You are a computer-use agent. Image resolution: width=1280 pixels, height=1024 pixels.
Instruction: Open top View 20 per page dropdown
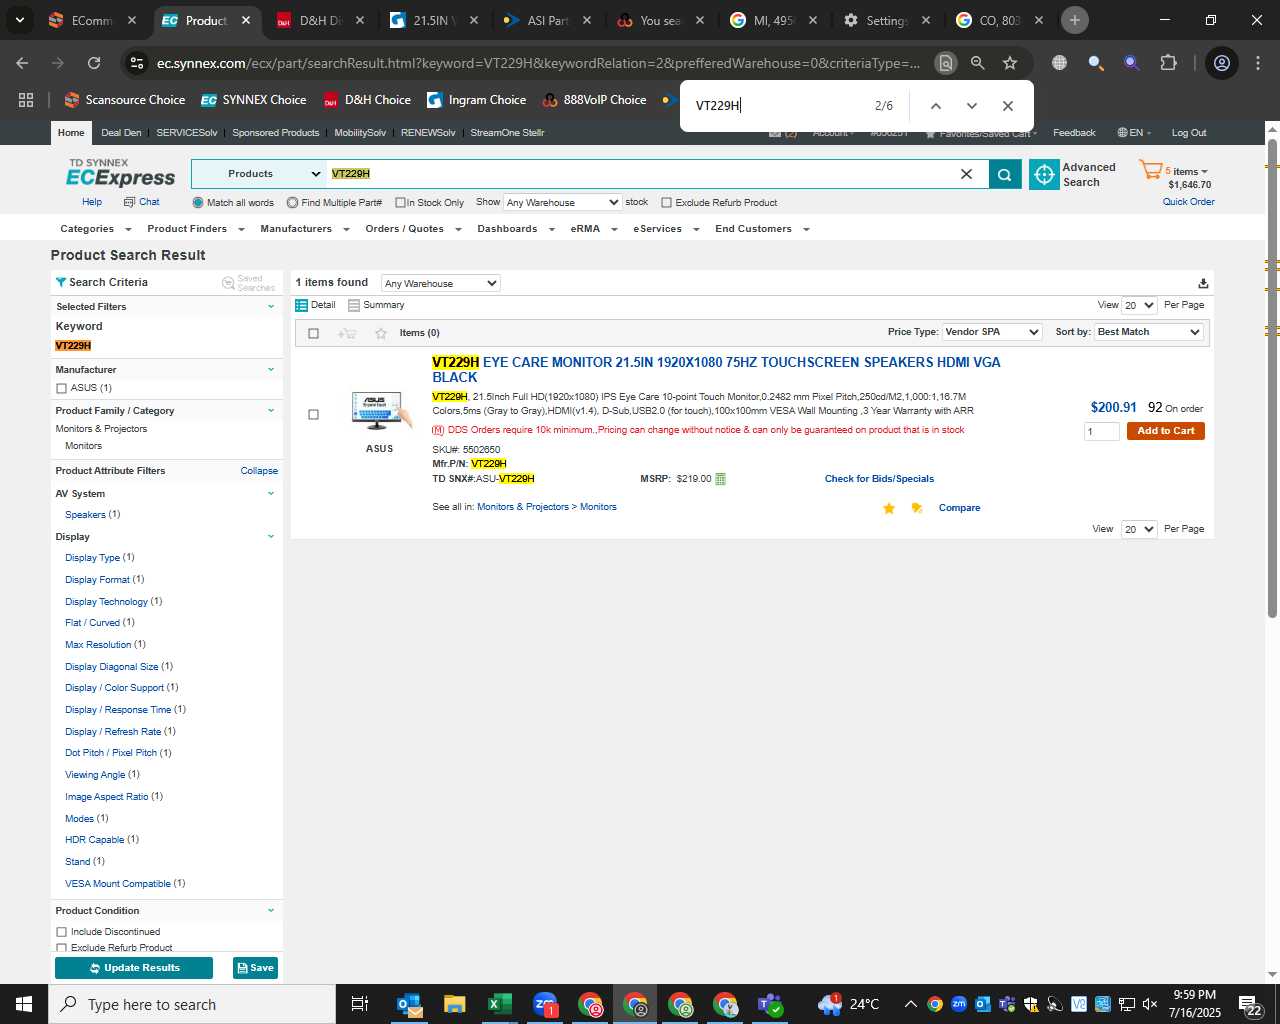pos(1139,306)
